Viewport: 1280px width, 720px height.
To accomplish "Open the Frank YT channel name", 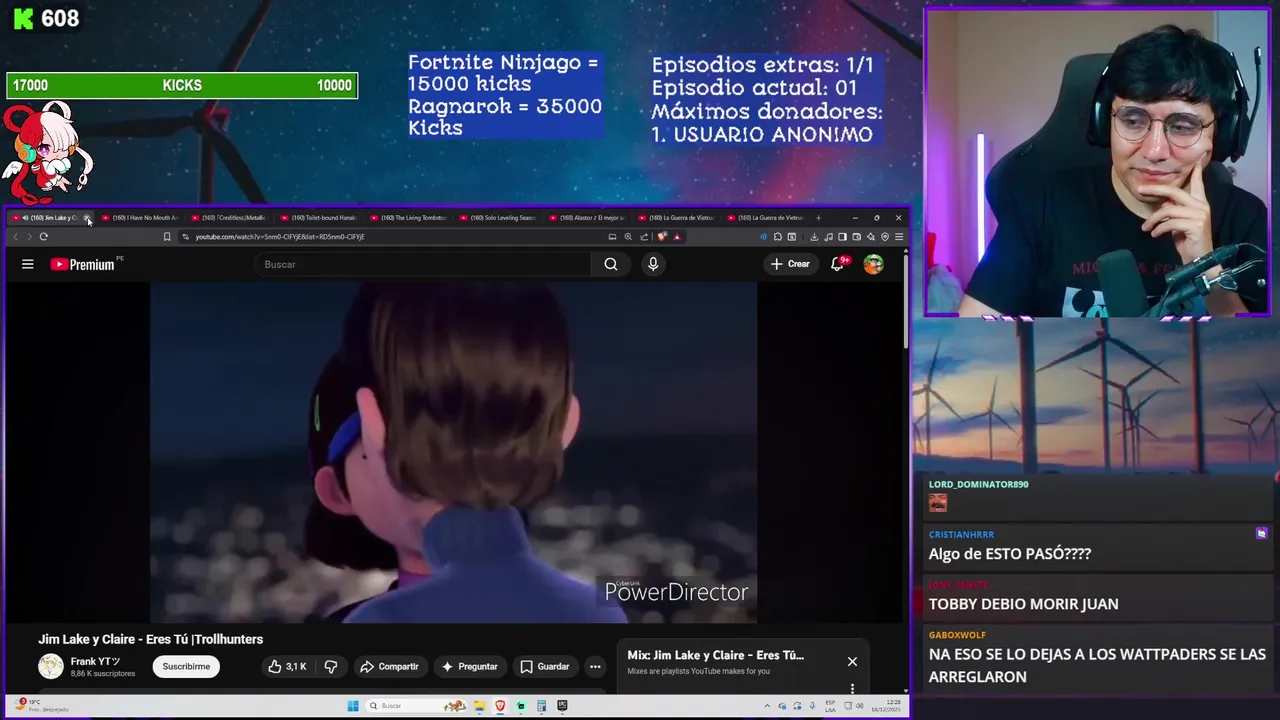I will pos(95,661).
